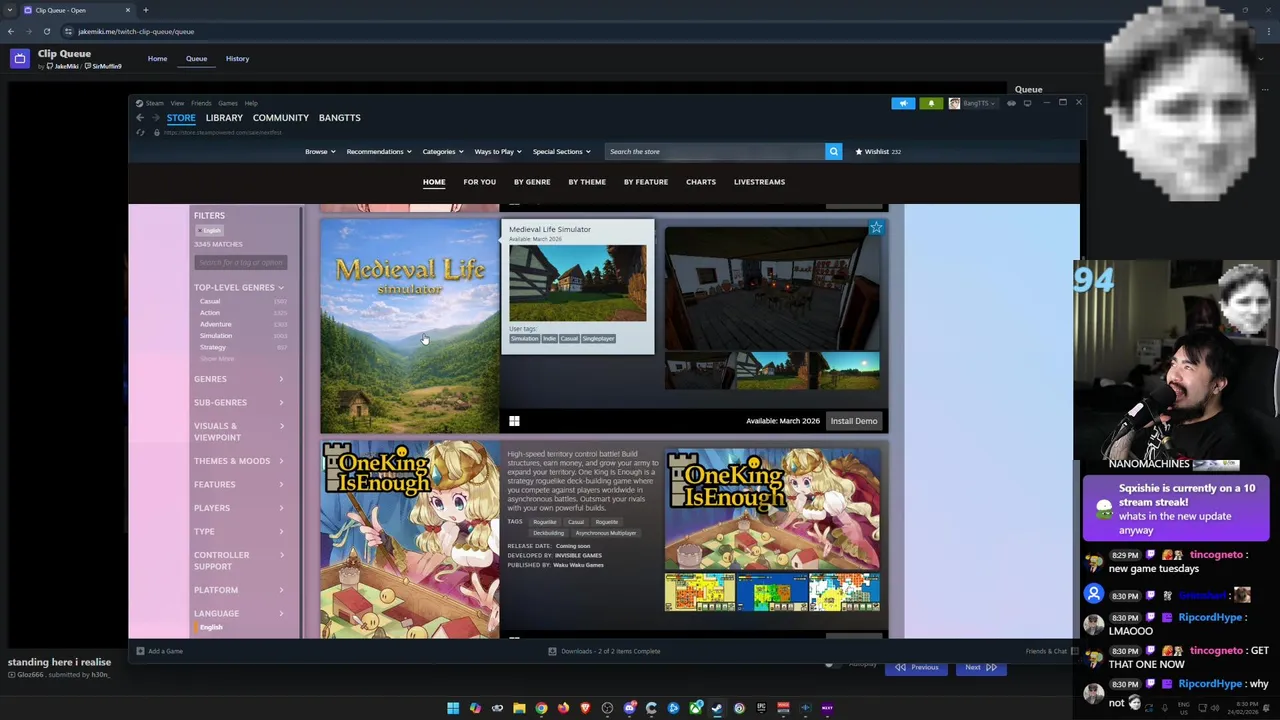Open Steam announcements megaphone button
This screenshot has width=1280, height=720.
coord(903,103)
